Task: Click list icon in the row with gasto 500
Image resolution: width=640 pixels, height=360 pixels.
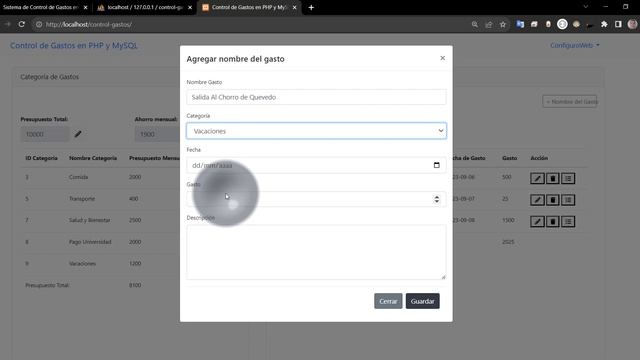Action: 568,178
